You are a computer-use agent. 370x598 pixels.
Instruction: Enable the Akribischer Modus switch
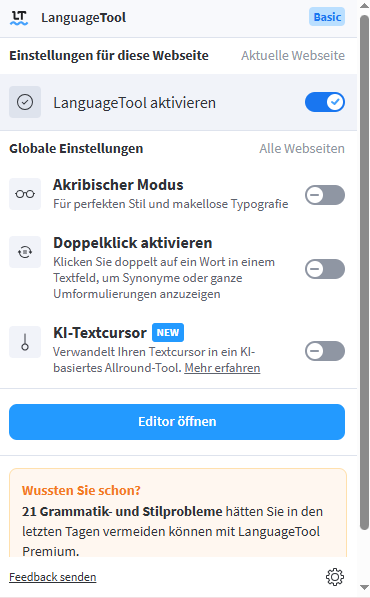[x=325, y=195]
